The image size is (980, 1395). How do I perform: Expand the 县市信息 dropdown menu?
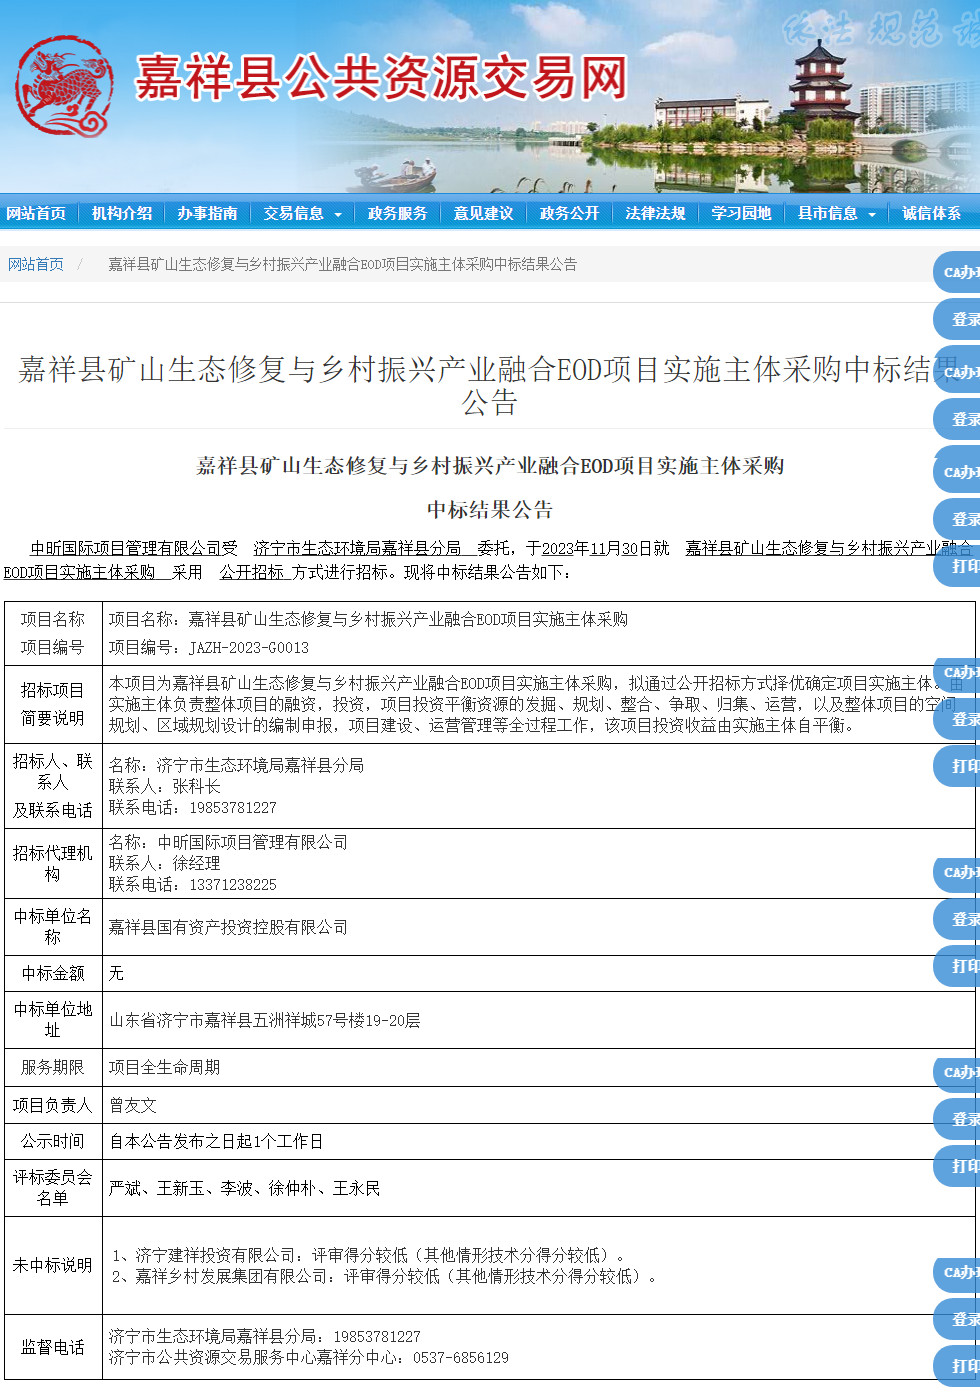coord(837,213)
